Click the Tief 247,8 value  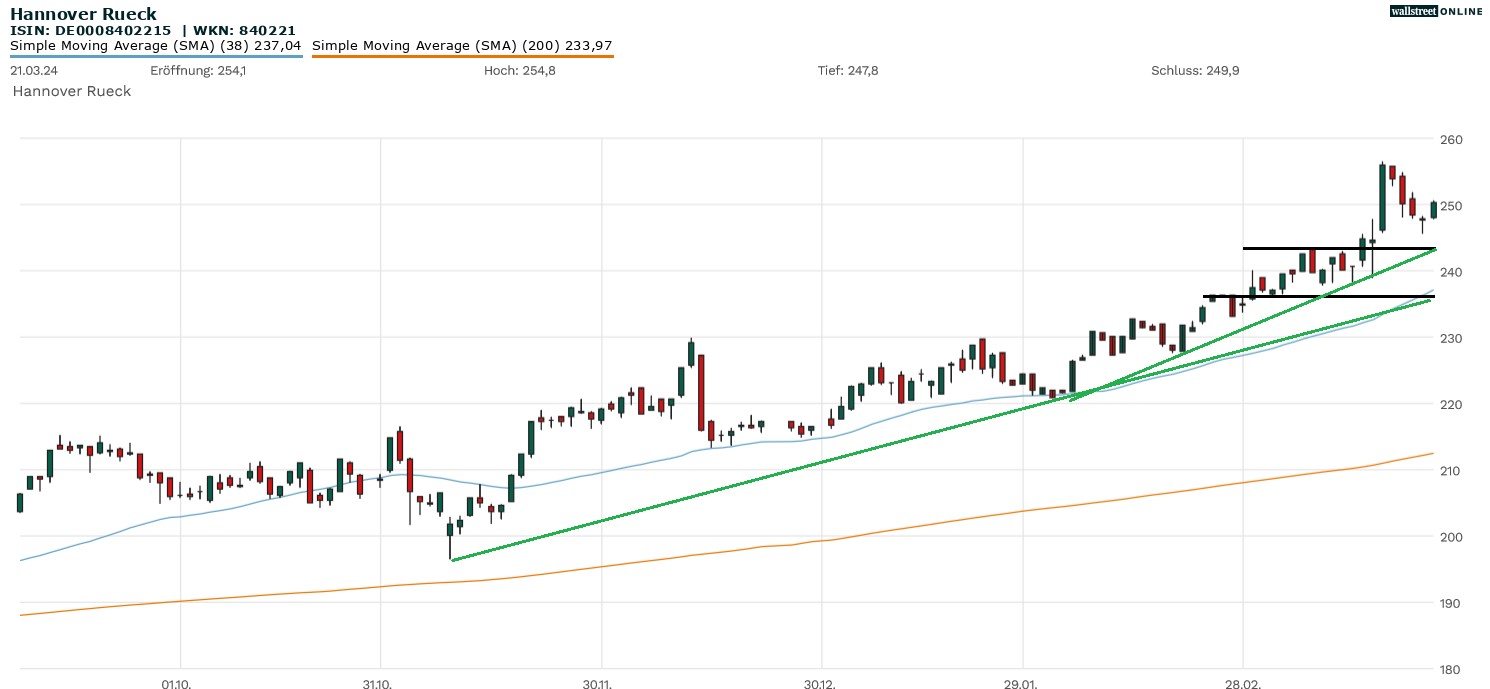coord(848,70)
